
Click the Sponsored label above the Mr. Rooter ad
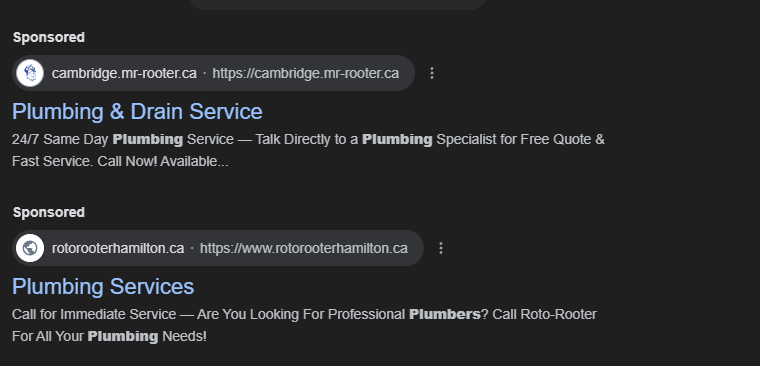pos(49,37)
